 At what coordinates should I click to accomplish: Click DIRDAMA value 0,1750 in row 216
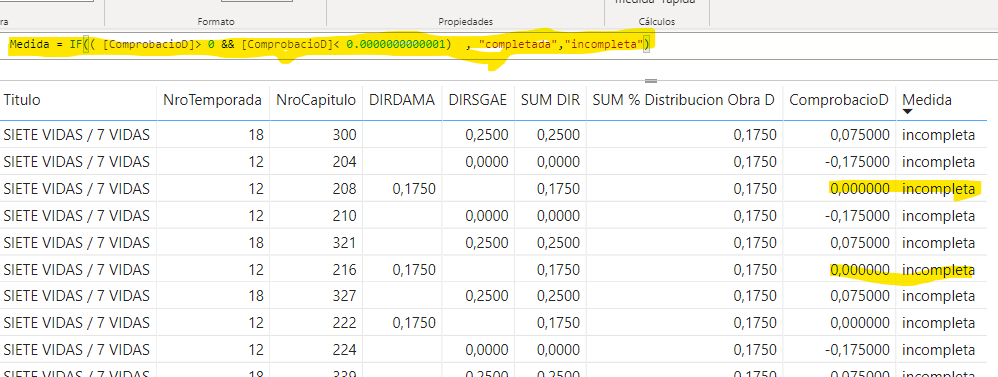tap(414, 270)
